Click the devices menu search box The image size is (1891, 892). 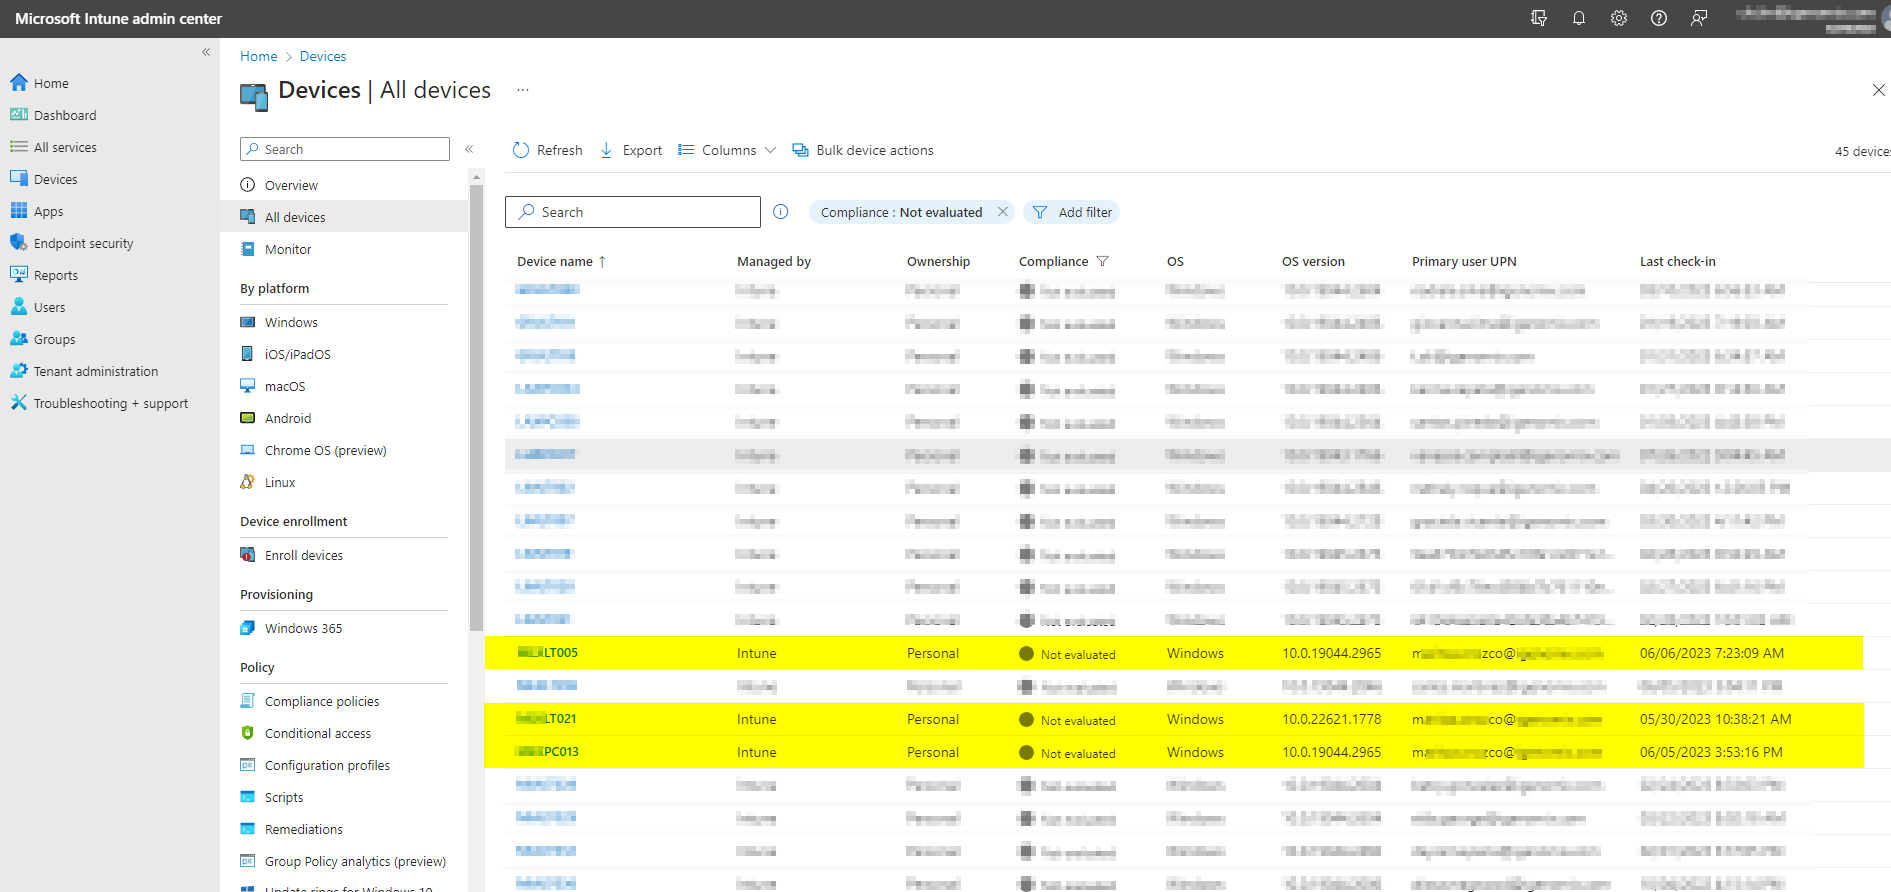(345, 149)
